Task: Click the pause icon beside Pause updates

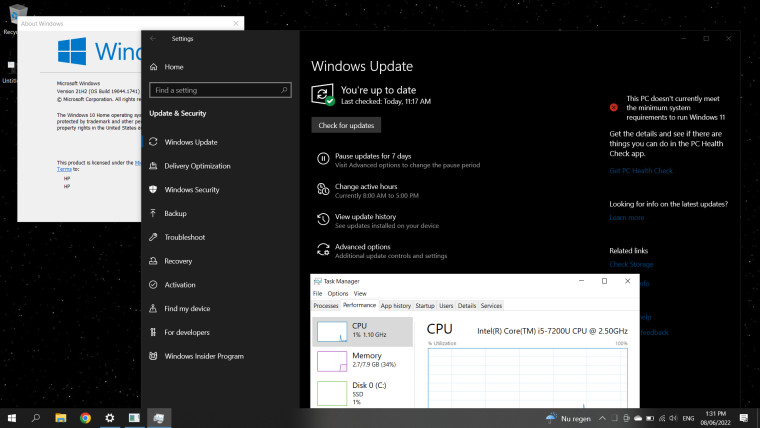Action: point(323,159)
